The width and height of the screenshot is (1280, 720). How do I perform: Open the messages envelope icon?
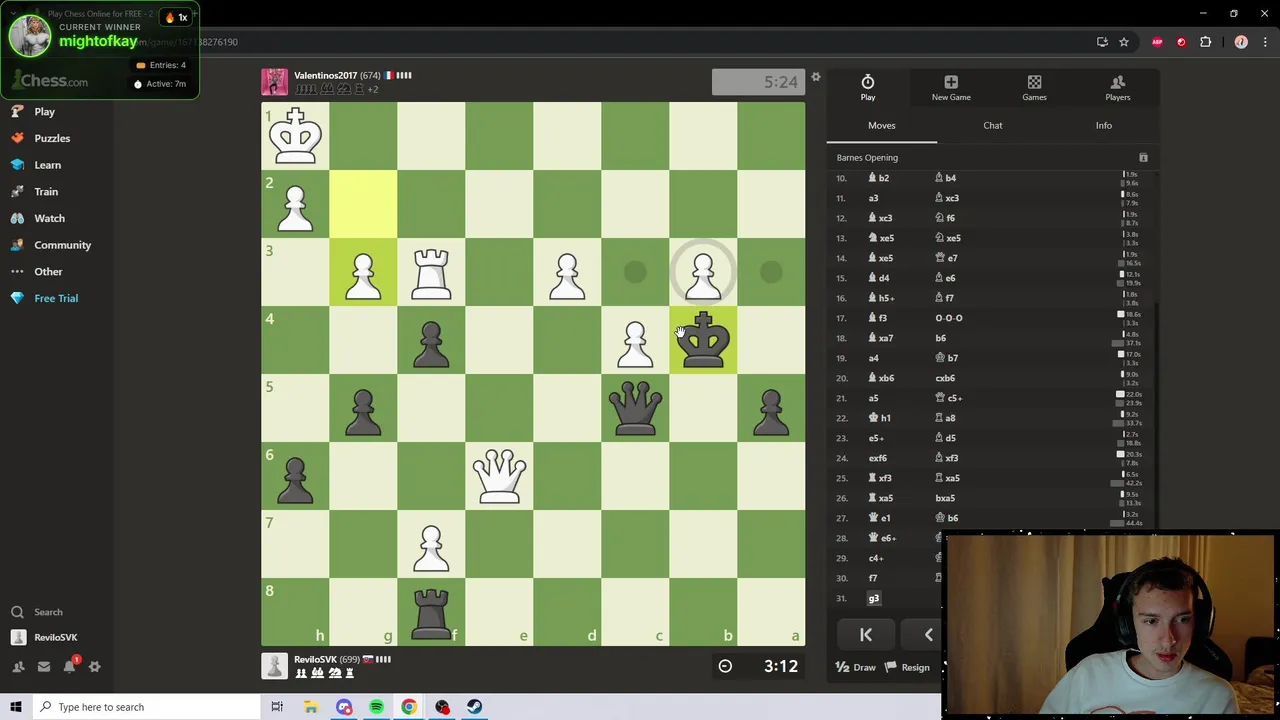[x=43, y=666]
